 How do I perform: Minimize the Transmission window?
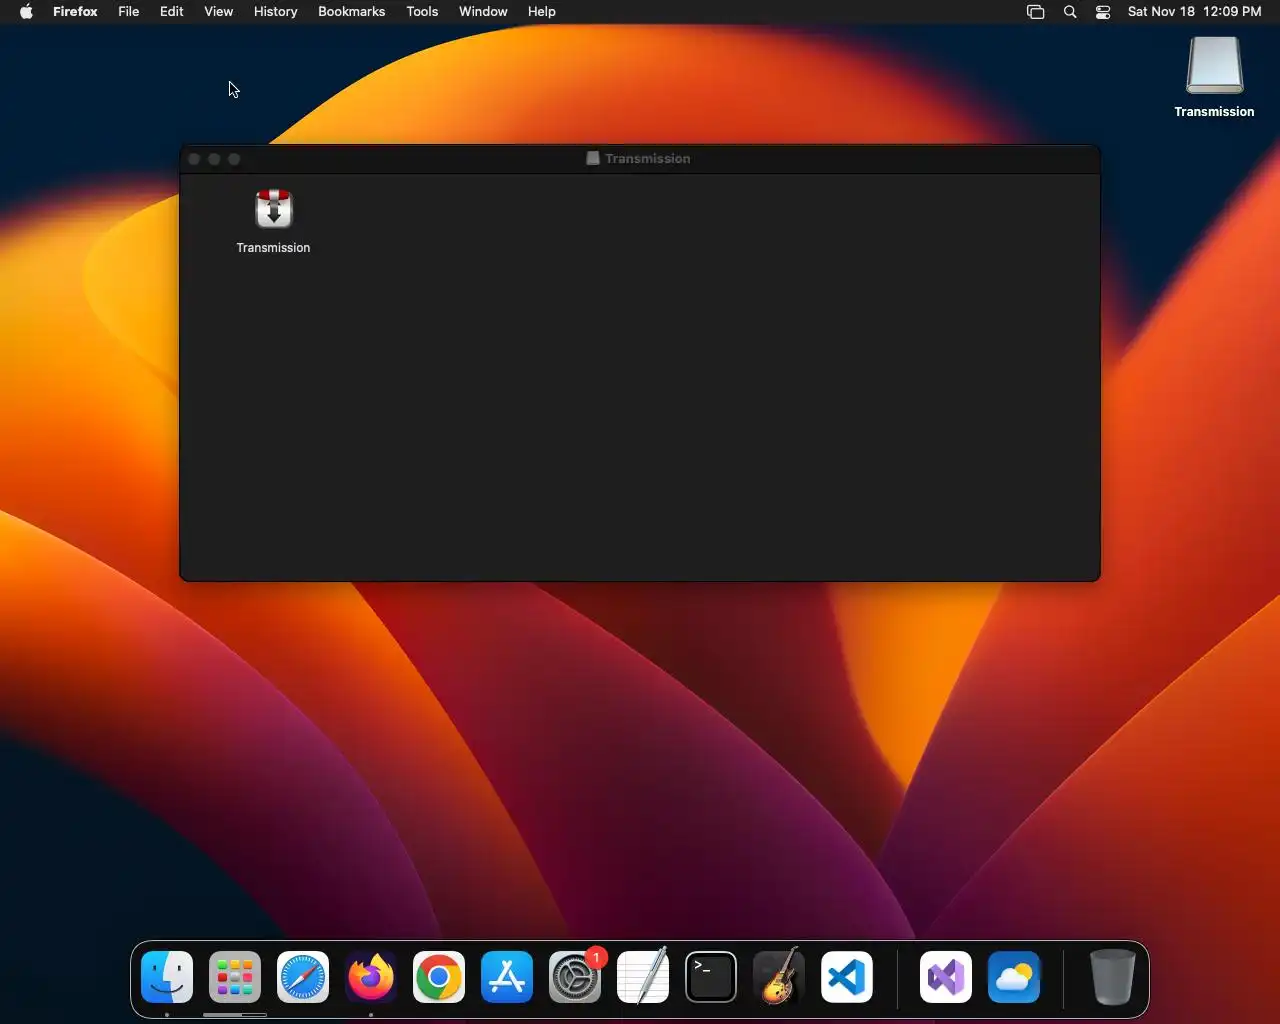(214, 159)
